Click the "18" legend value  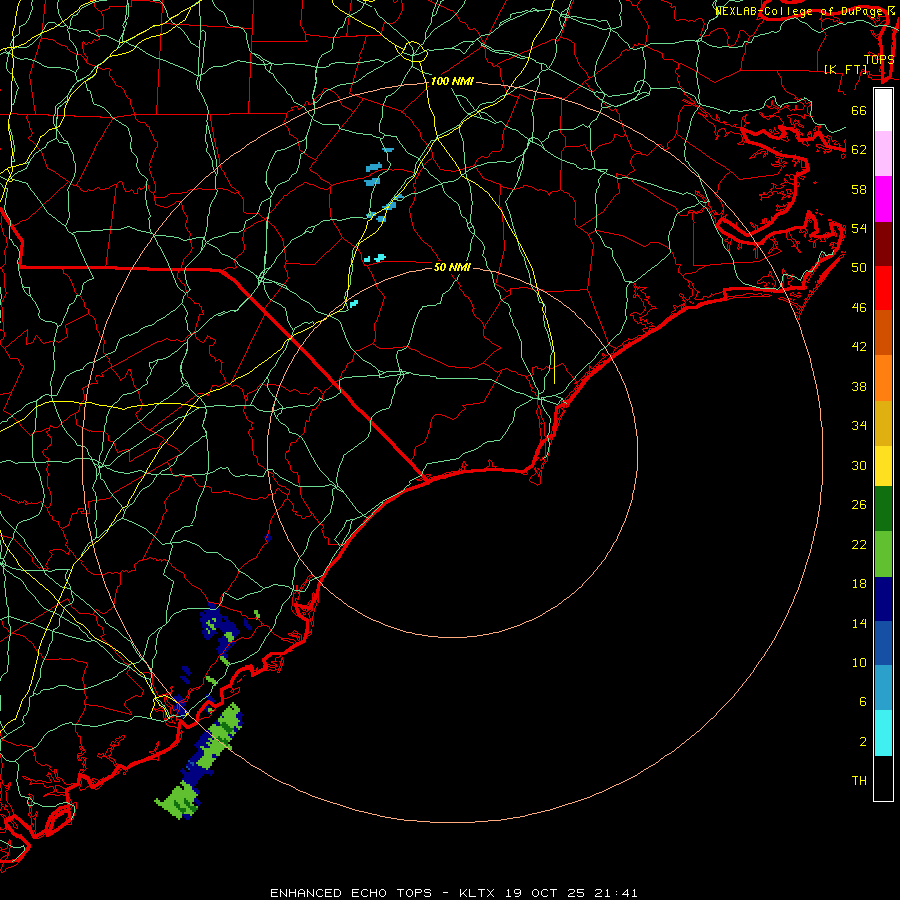859,584
